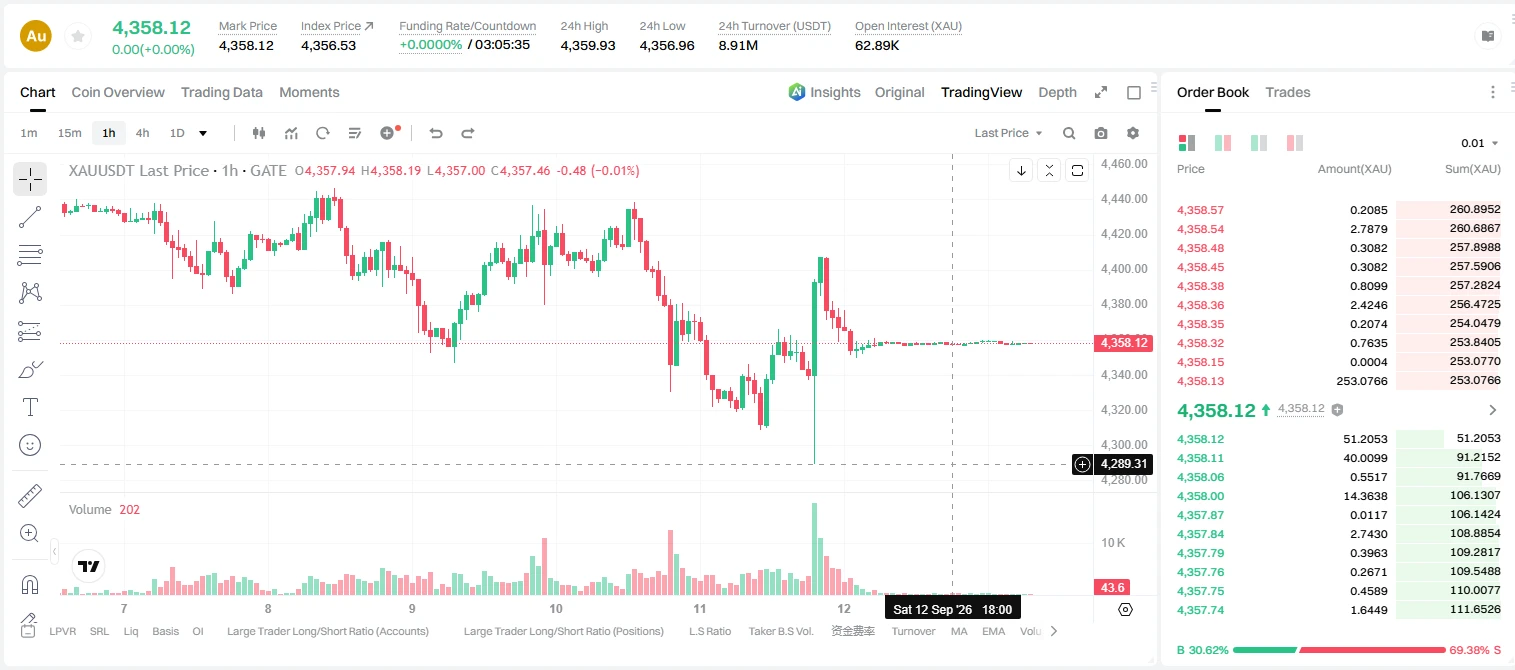The image size is (1515, 670).
Task: Undo the last chart action
Action: (436, 133)
